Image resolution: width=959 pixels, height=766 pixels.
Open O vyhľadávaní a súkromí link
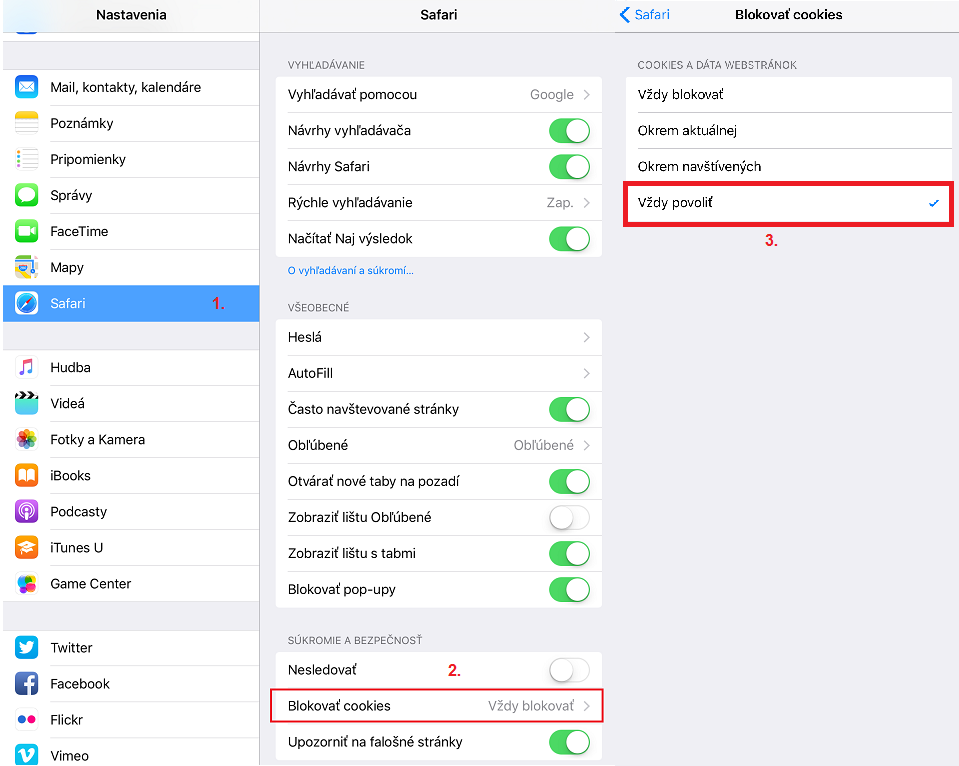(350, 270)
